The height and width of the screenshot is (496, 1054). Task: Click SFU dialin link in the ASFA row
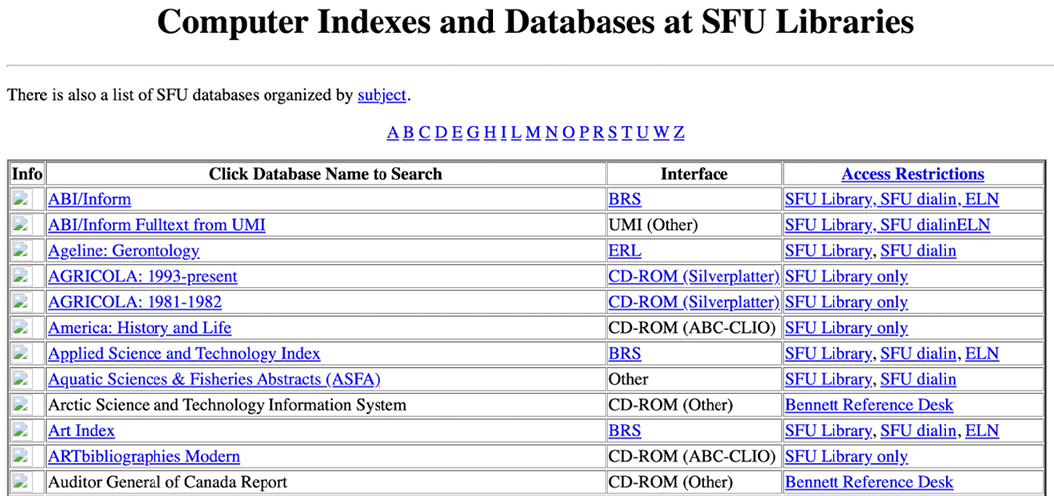click(918, 379)
